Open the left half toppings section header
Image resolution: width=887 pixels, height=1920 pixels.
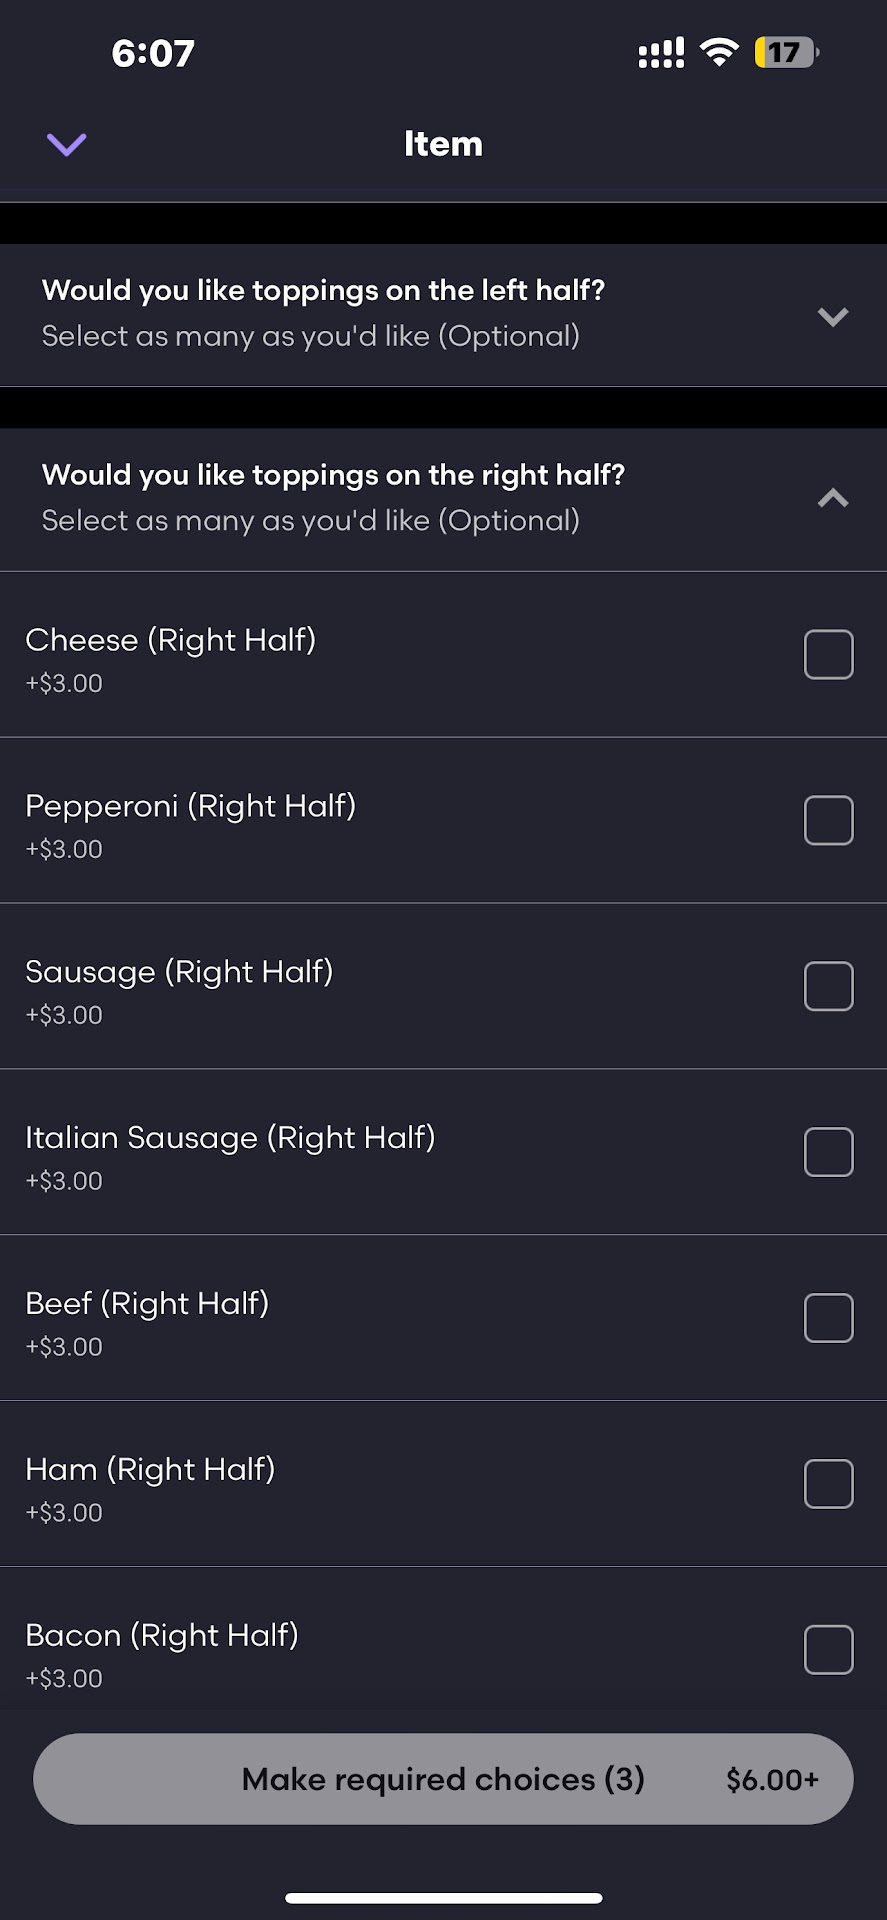click(x=323, y=291)
